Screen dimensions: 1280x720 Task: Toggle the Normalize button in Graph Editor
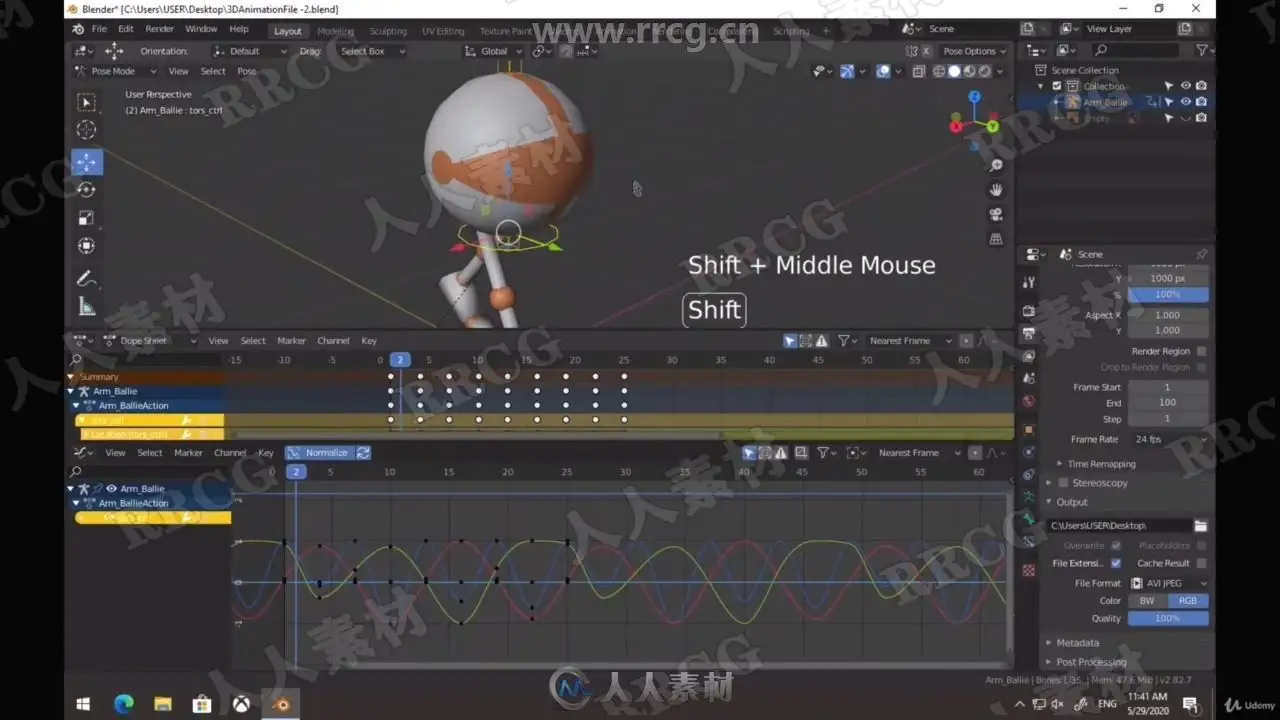[x=319, y=453]
